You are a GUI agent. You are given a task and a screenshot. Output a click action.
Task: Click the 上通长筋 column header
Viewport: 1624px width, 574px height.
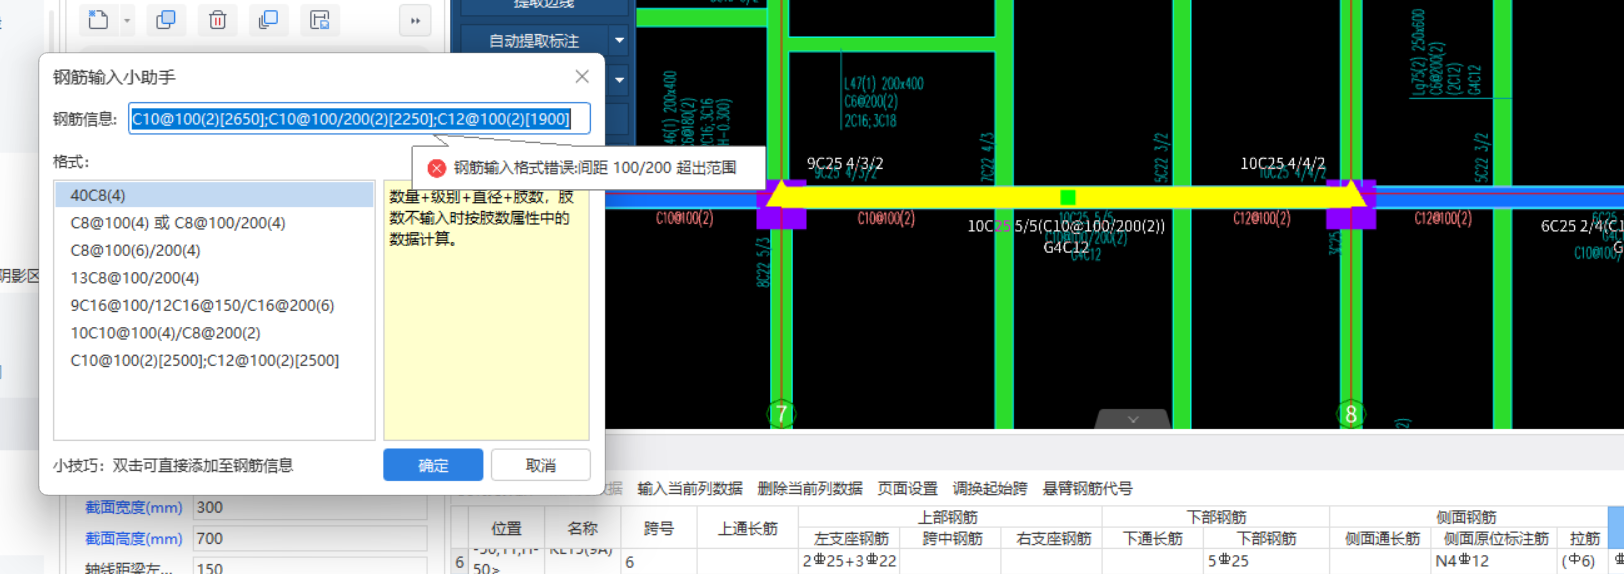click(x=747, y=528)
